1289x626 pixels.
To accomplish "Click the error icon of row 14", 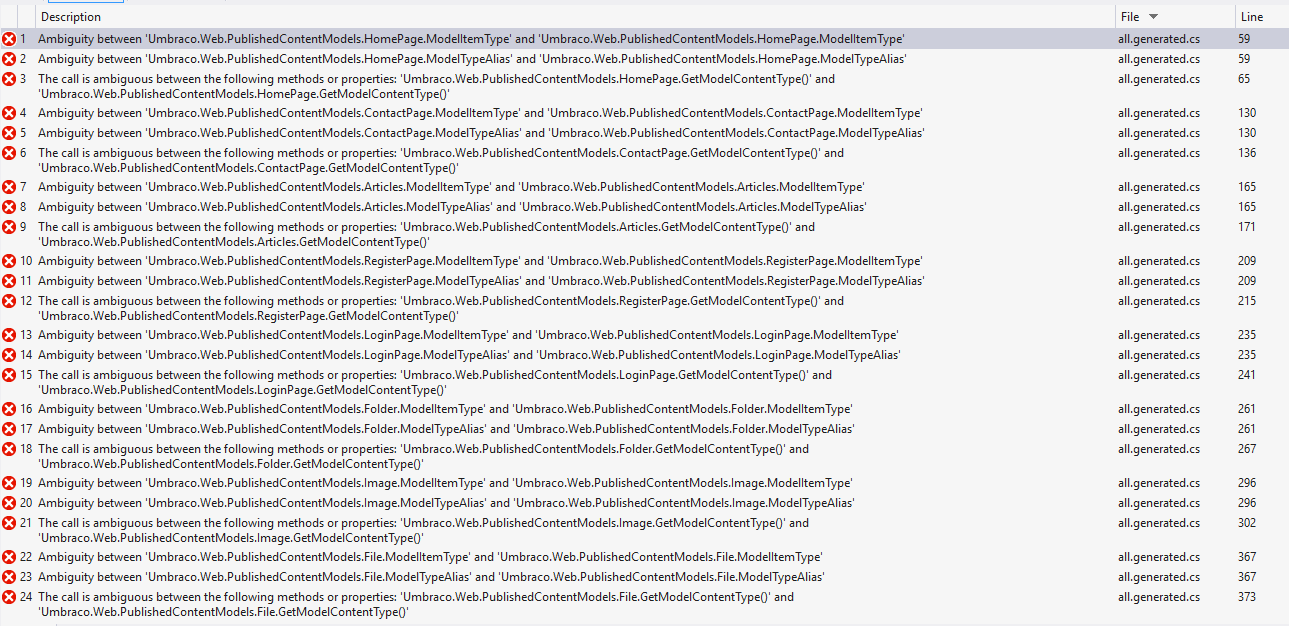I will click(x=9, y=355).
